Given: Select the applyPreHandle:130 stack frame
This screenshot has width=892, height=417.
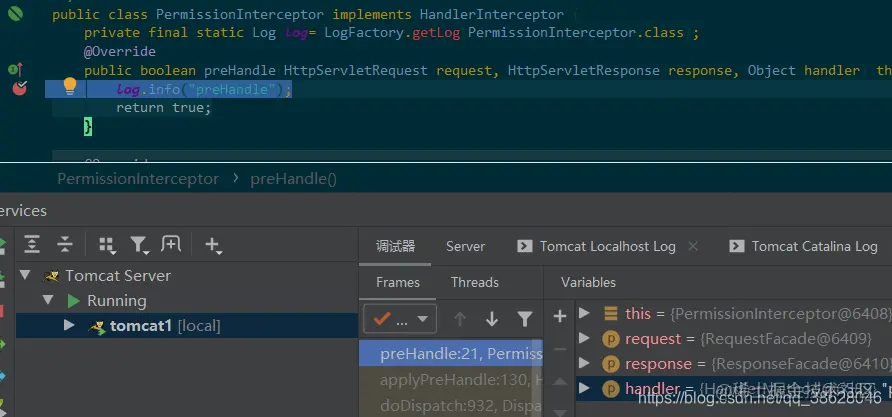Looking at the screenshot, I should pos(451,380).
